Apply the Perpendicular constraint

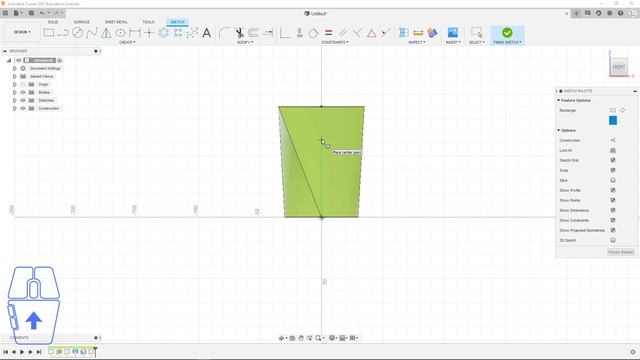(x=357, y=33)
